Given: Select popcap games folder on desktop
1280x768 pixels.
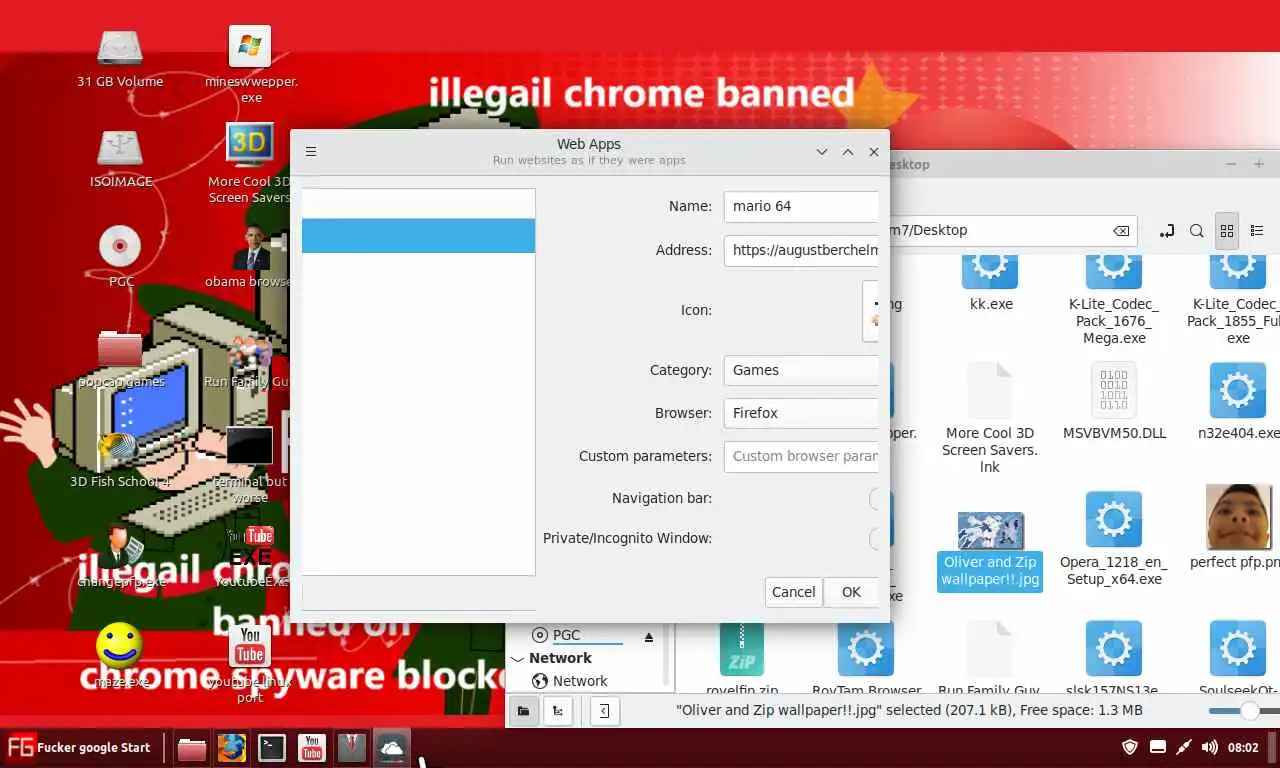Looking at the screenshot, I should coord(120,358).
